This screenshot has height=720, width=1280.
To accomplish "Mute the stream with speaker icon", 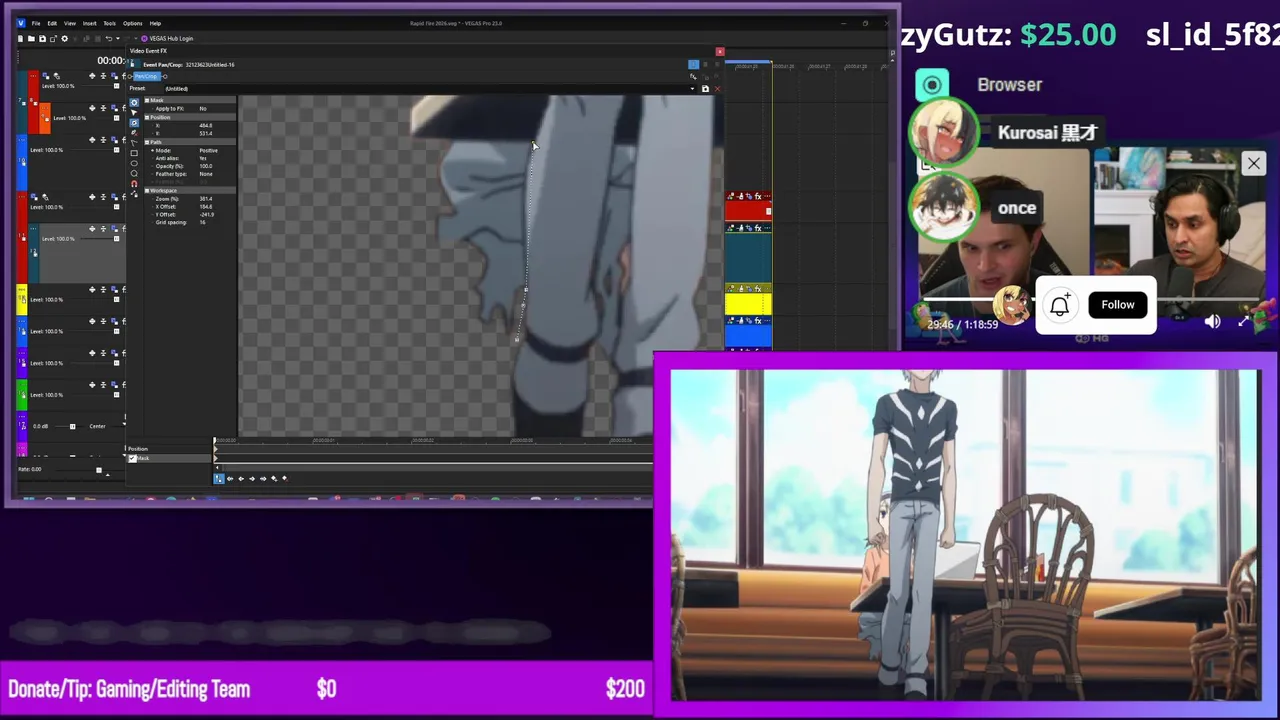I will click(1212, 322).
